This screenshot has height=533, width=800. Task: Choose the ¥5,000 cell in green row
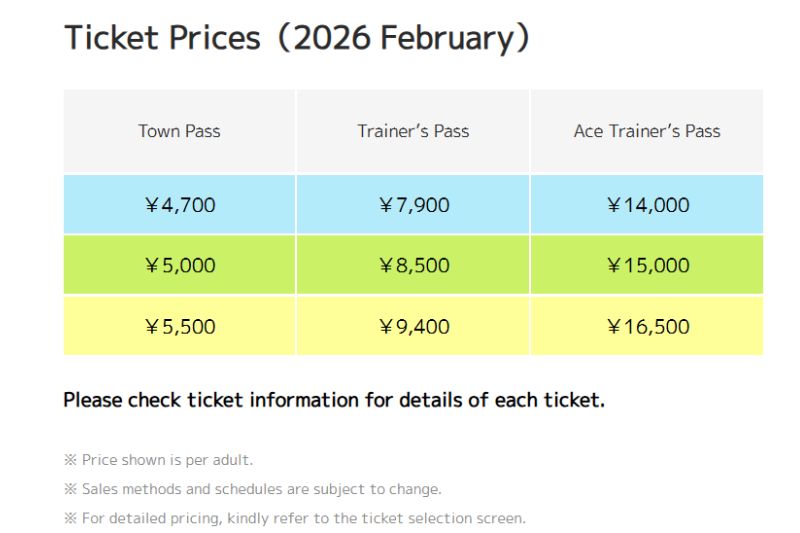coord(179,266)
